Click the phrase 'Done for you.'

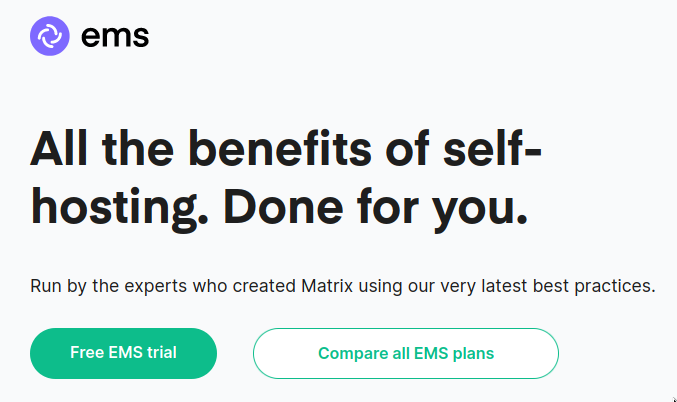[x=375, y=208]
